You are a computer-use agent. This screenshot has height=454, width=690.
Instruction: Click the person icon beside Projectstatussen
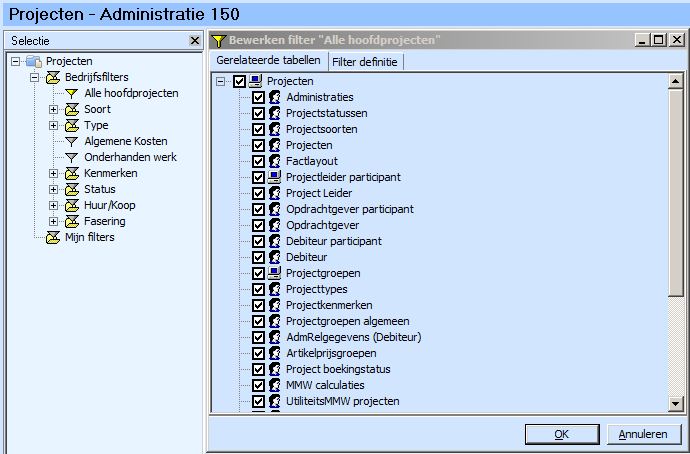coord(275,113)
